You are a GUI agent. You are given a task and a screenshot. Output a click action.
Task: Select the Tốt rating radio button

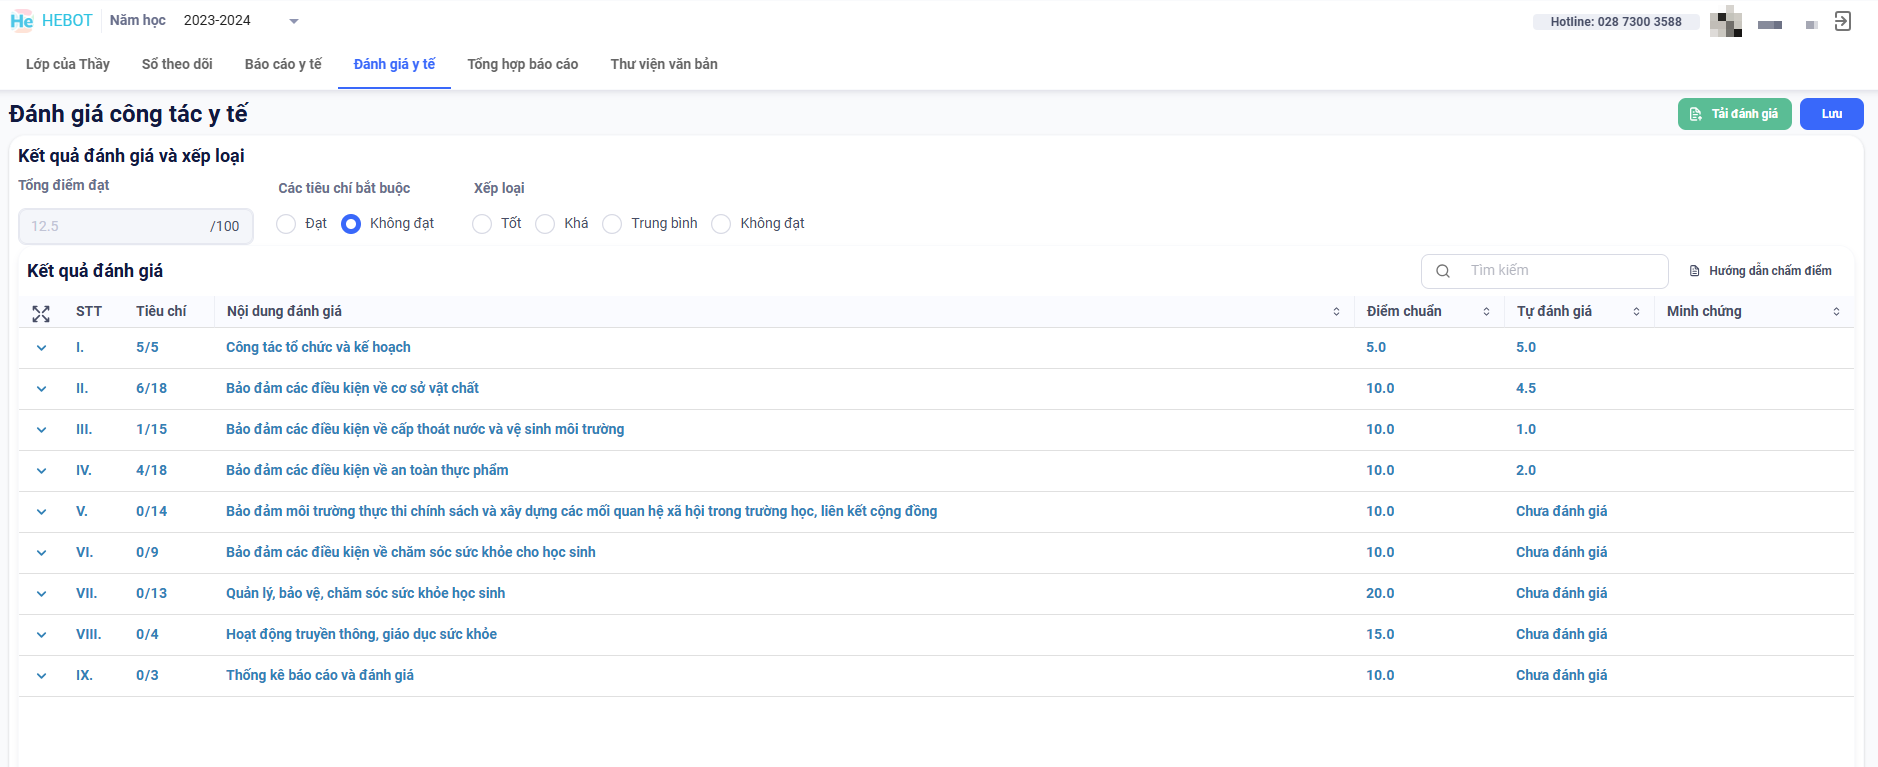pyautogui.click(x=482, y=224)
